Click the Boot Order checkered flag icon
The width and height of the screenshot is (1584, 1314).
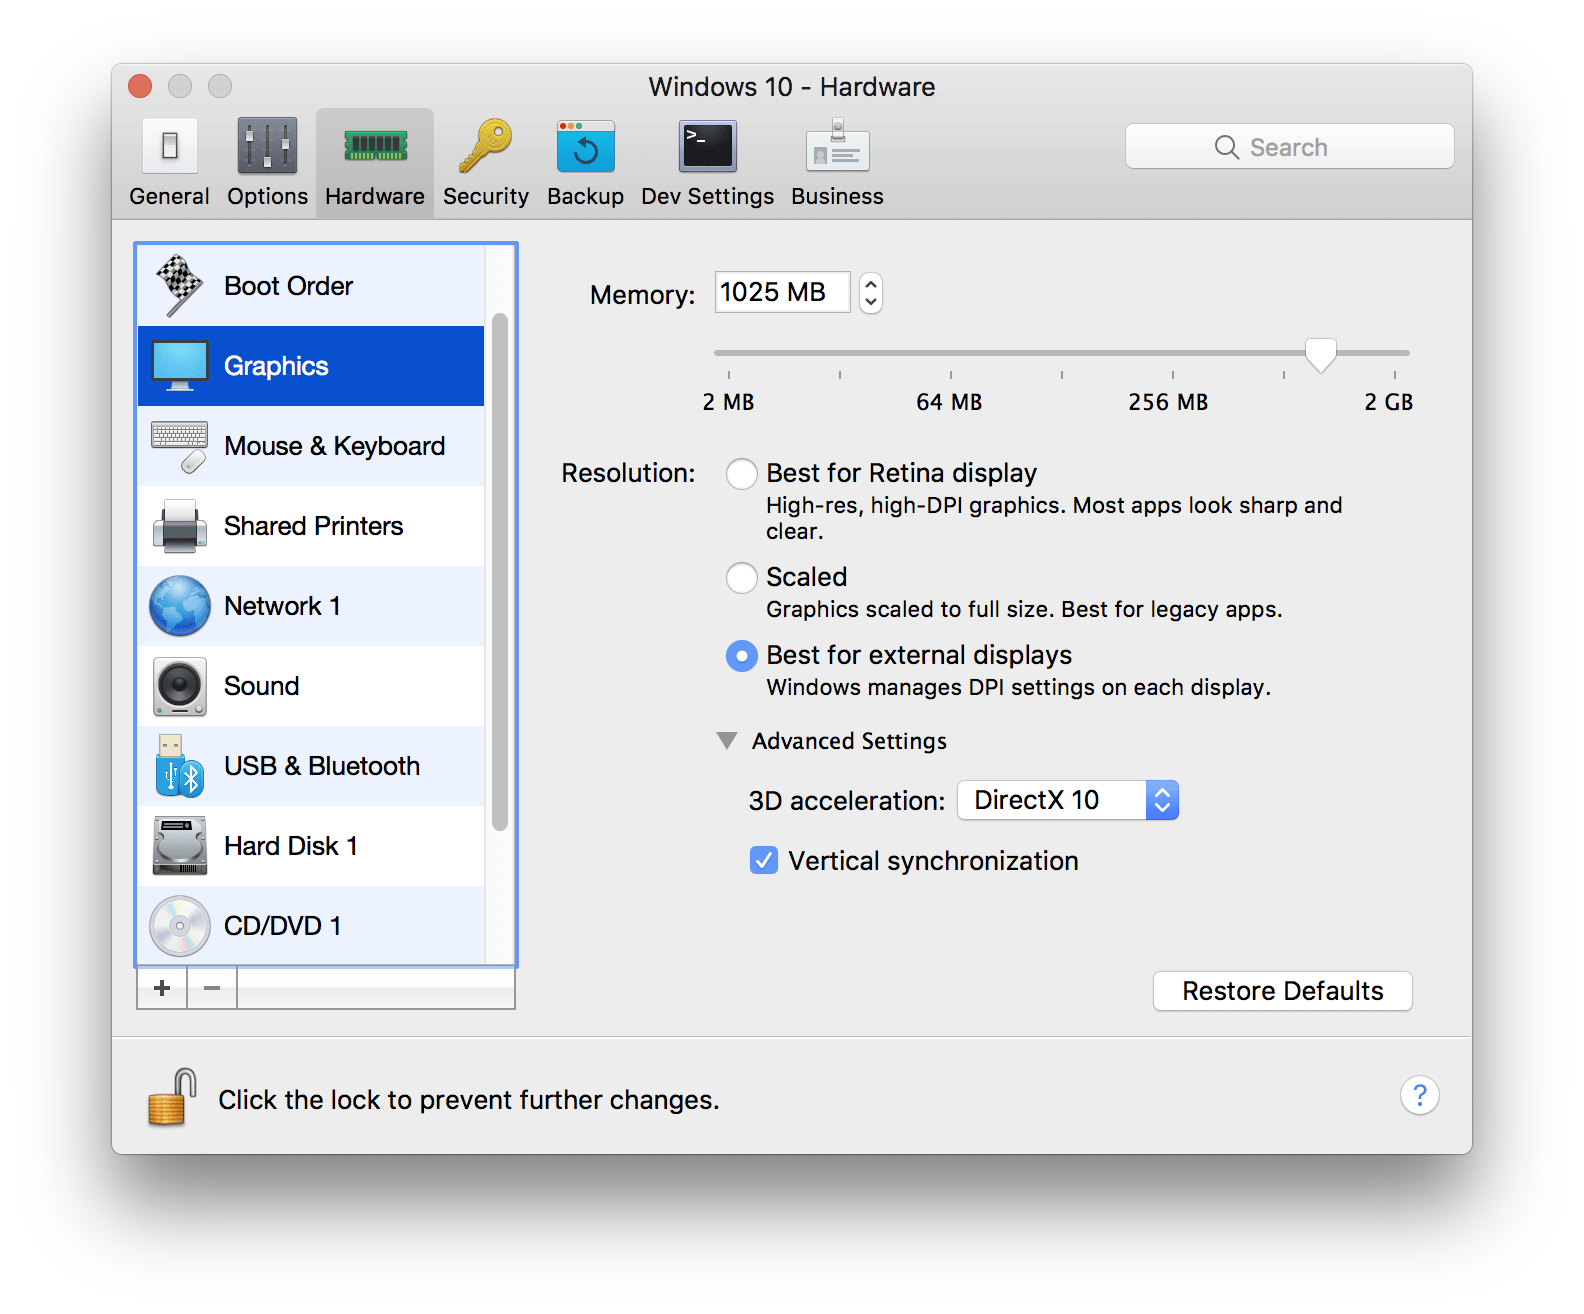(x=179, y=285)
